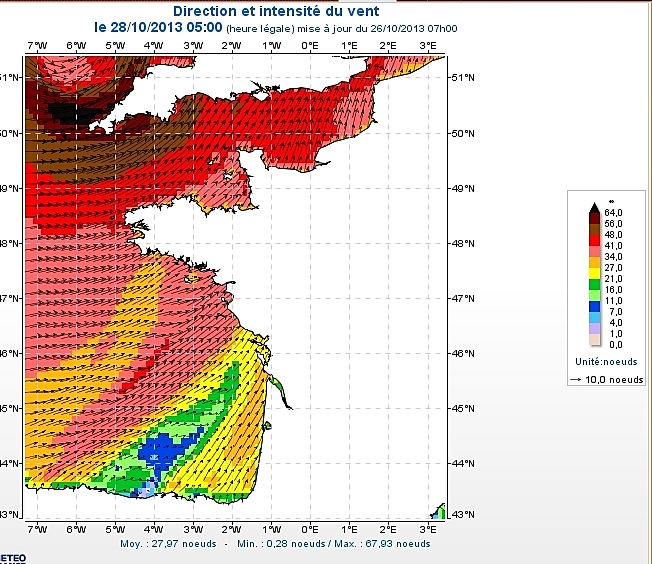
Task: Click '3°E' on the lower longitude axis
Action: pyautogui.click(x=427, y=529)
